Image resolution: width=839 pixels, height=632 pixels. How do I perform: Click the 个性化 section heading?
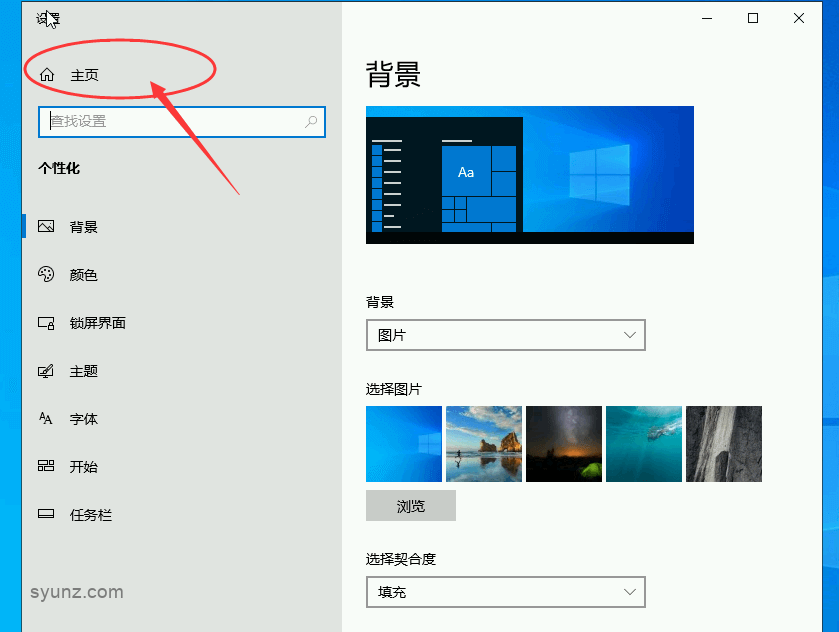click(59, 168)
